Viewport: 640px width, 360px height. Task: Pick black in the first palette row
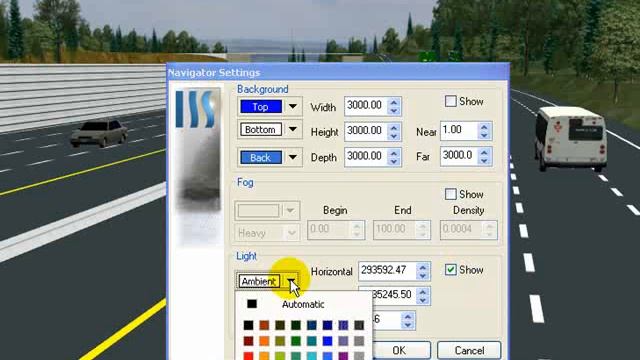(x=248, y=325)
